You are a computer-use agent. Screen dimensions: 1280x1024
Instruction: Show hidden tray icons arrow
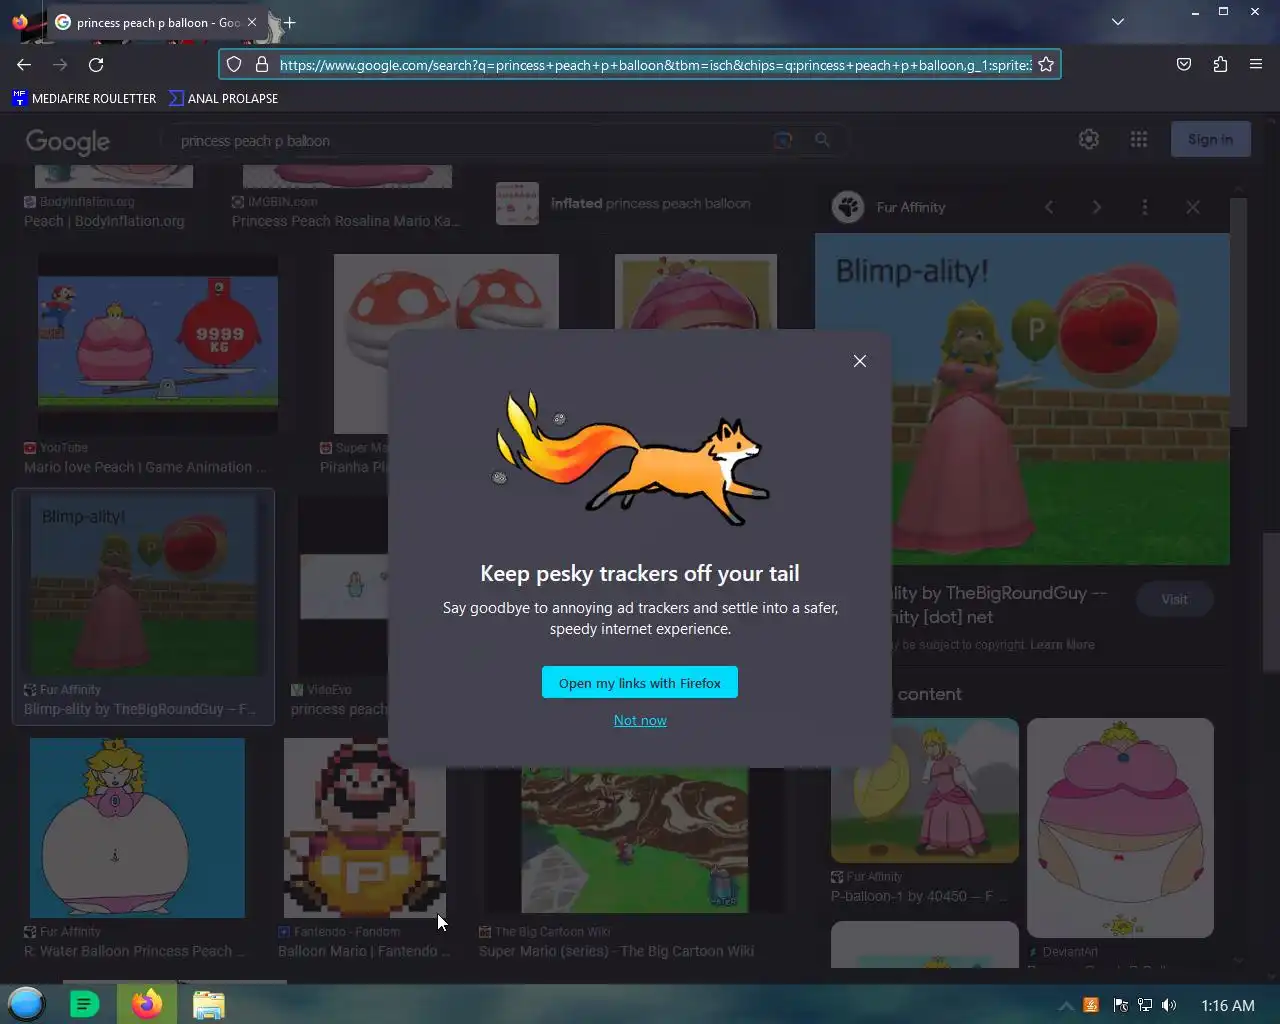[1066, 1006]
